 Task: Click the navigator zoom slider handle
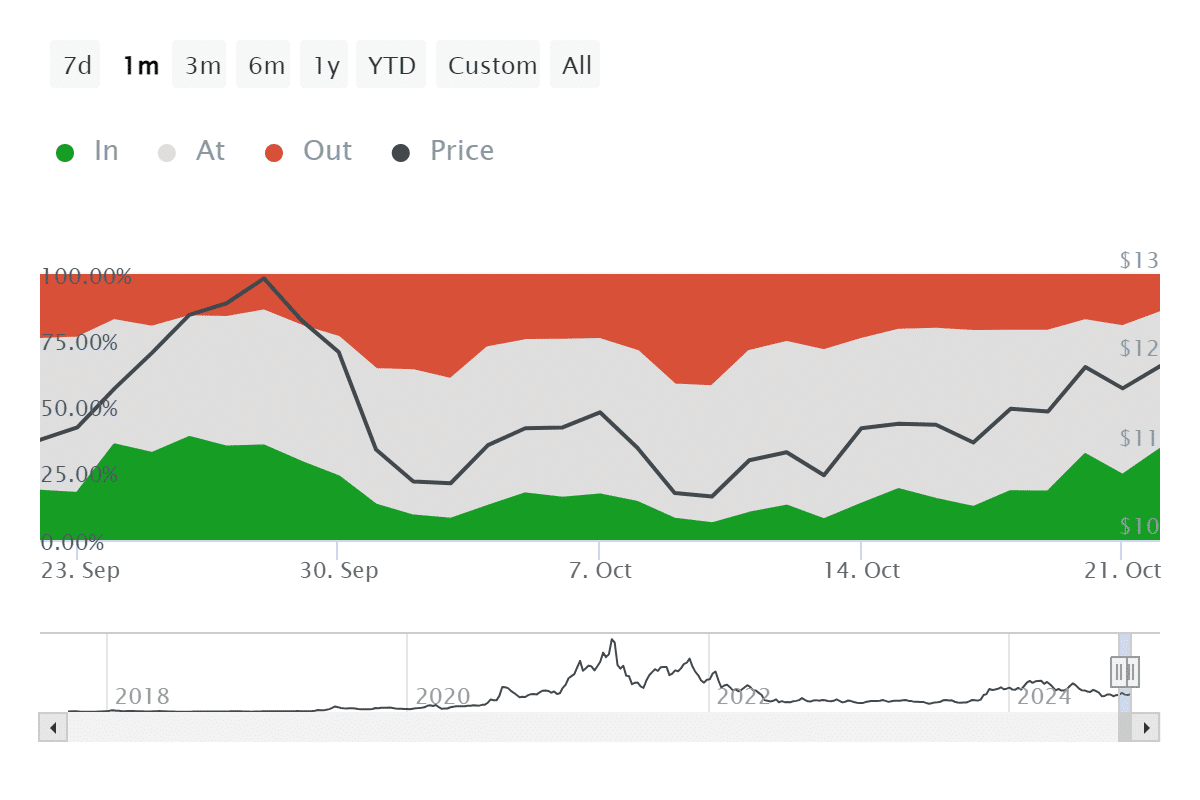click(1124, 673)
